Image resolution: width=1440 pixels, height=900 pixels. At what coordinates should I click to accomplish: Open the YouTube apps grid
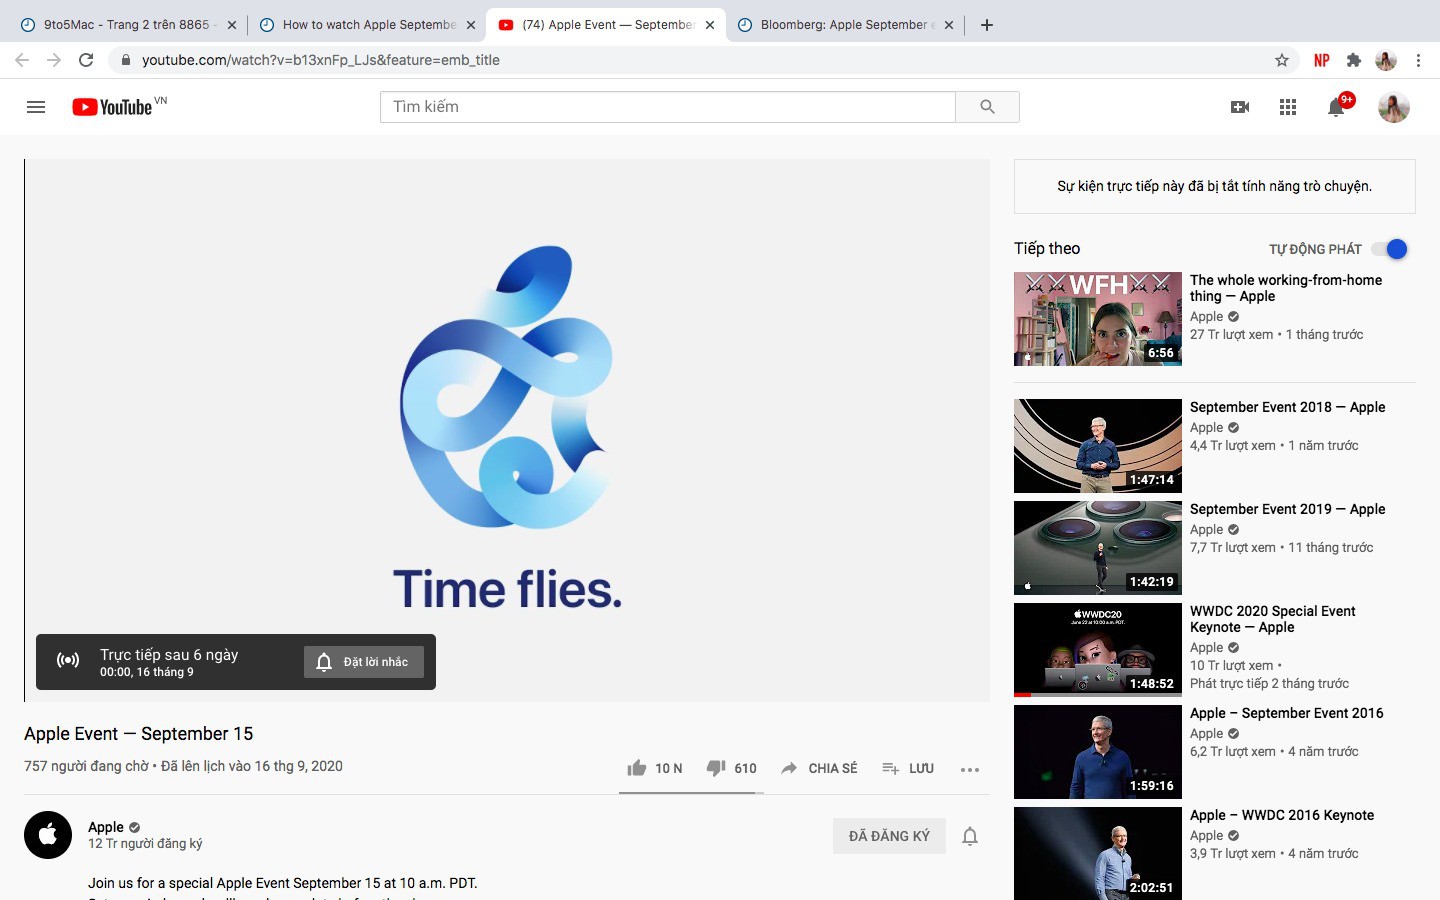point(1288,107)
